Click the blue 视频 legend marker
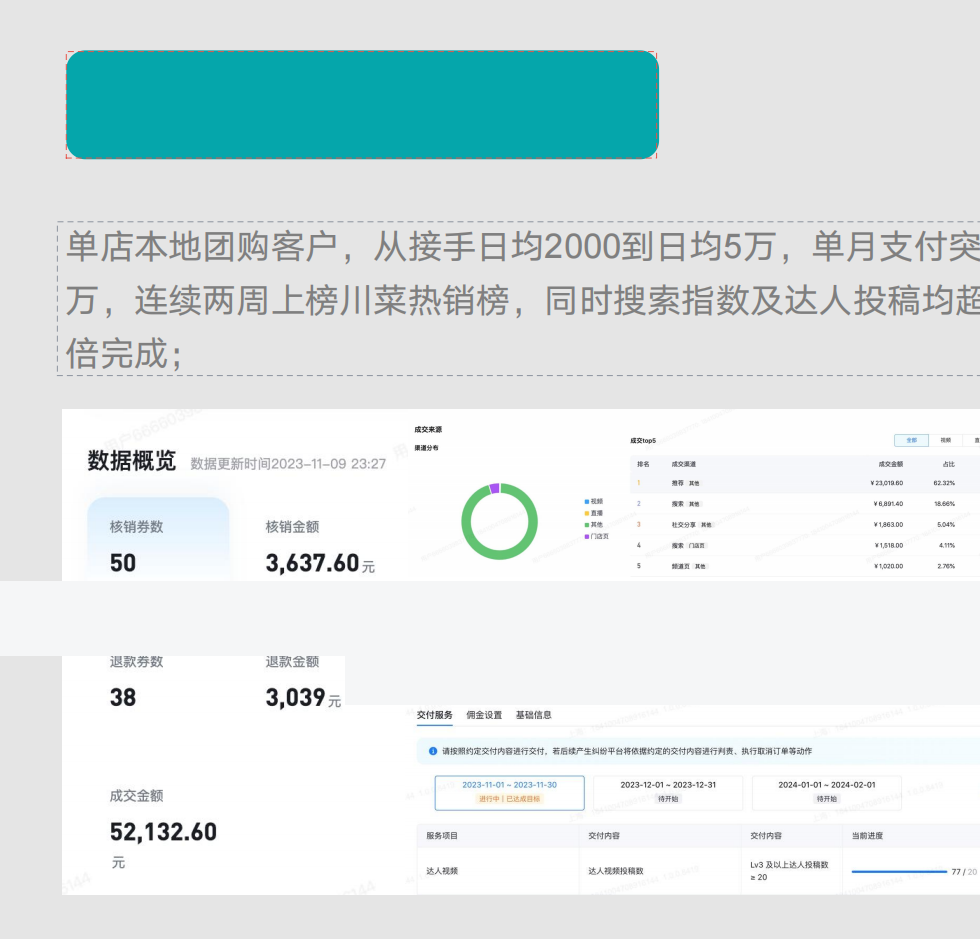The width and height of the screenshot is (980, 939). pos(587,501)
